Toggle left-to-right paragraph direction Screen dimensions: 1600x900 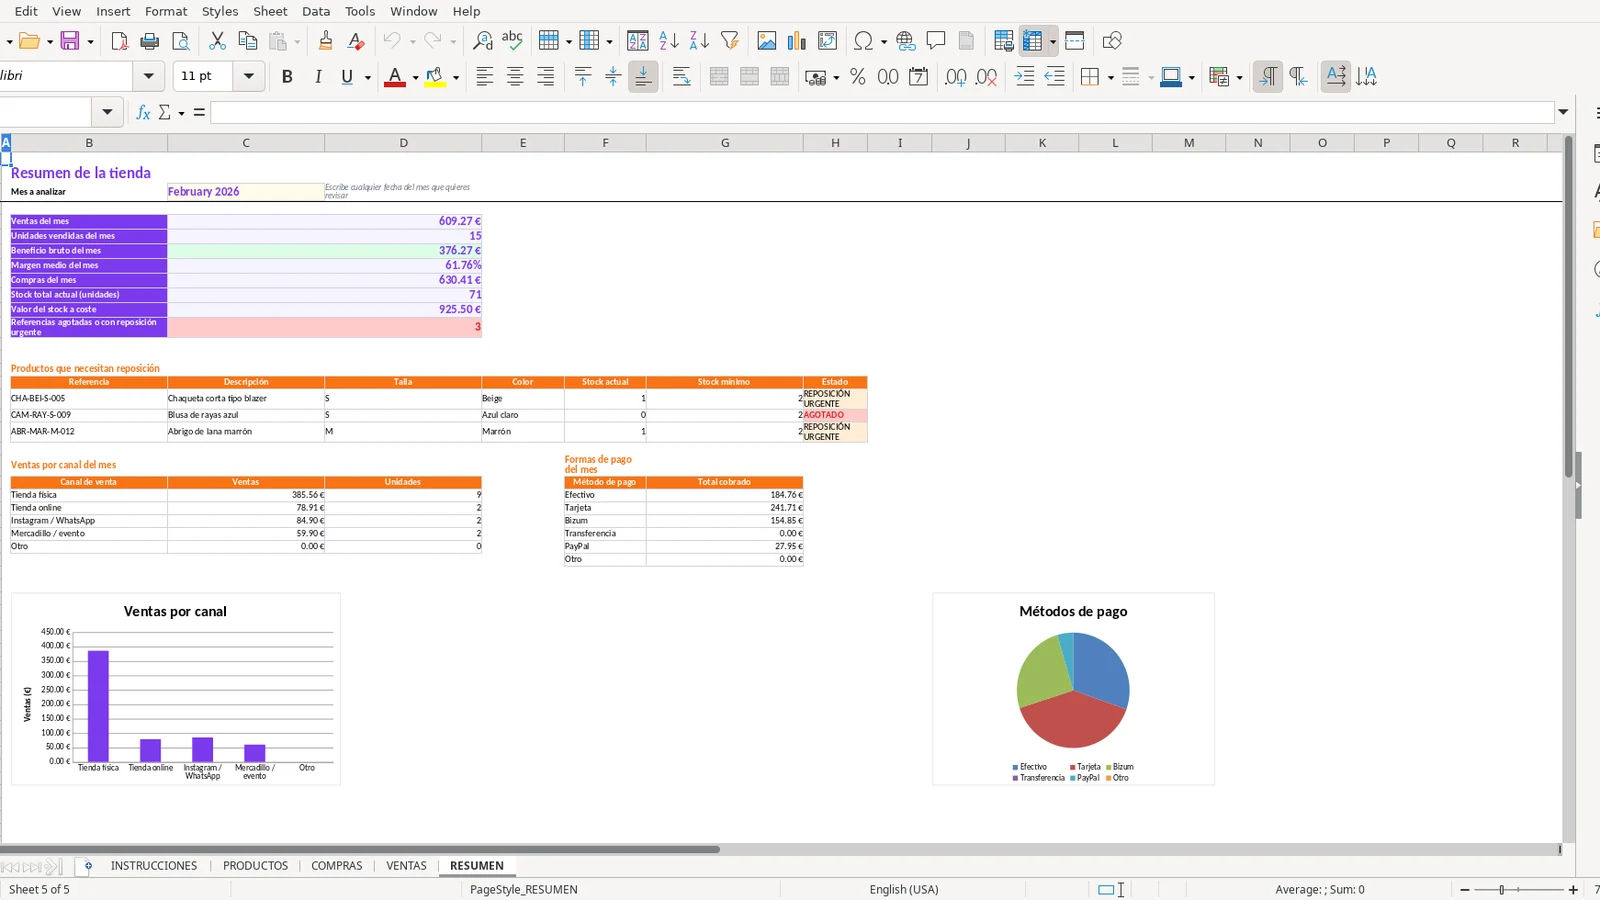[1268, 77]
